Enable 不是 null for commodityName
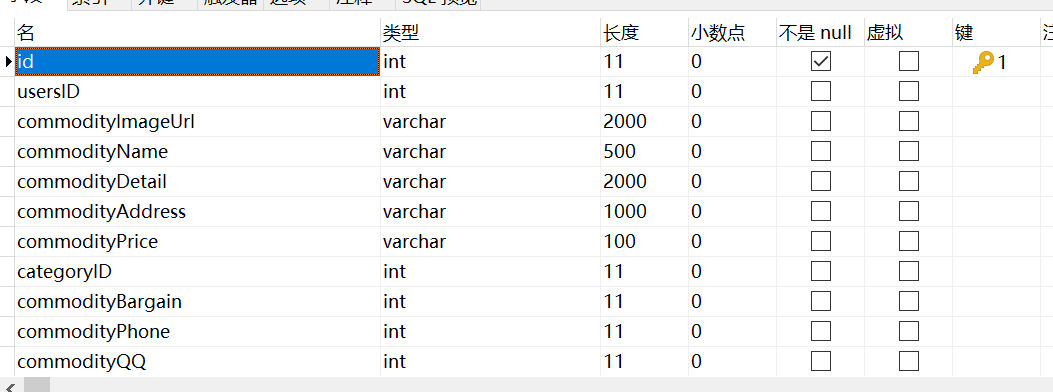This screenshot has width=1053, height=392. [x=821, y=151]
